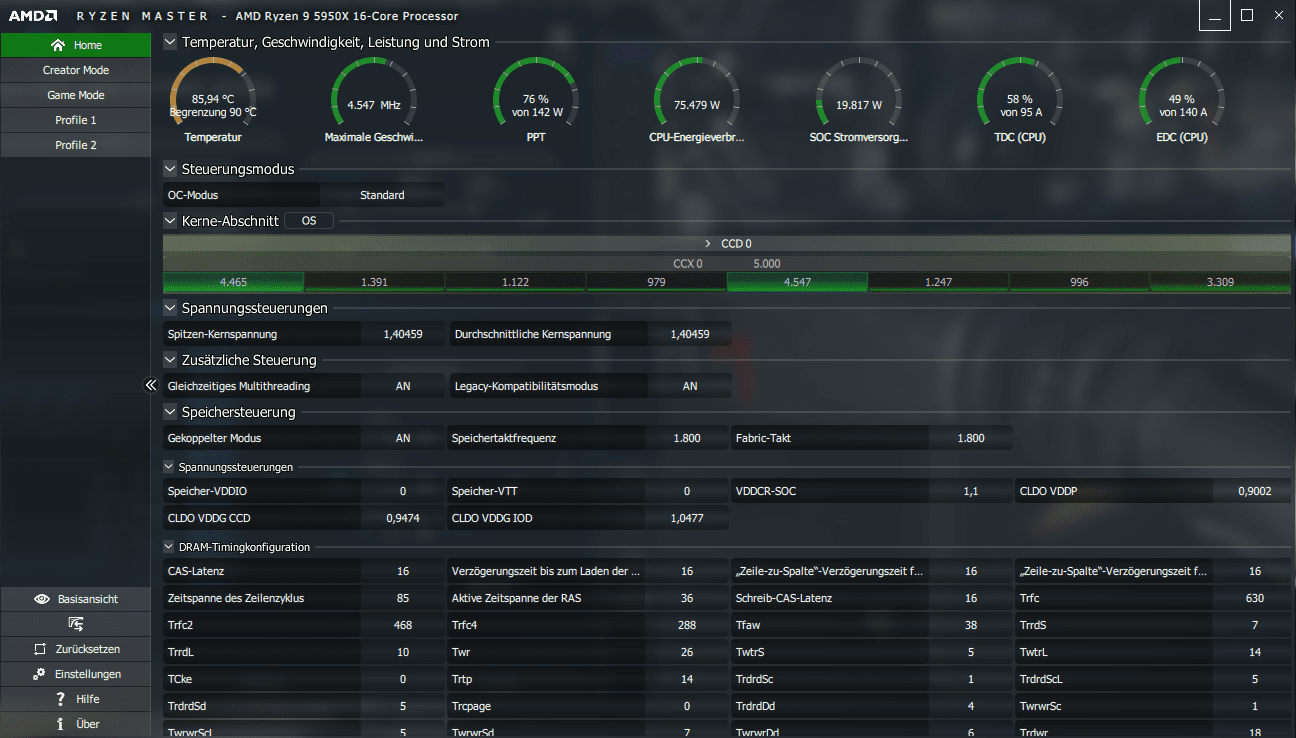Open Profile 2

(x=76, y=145)
